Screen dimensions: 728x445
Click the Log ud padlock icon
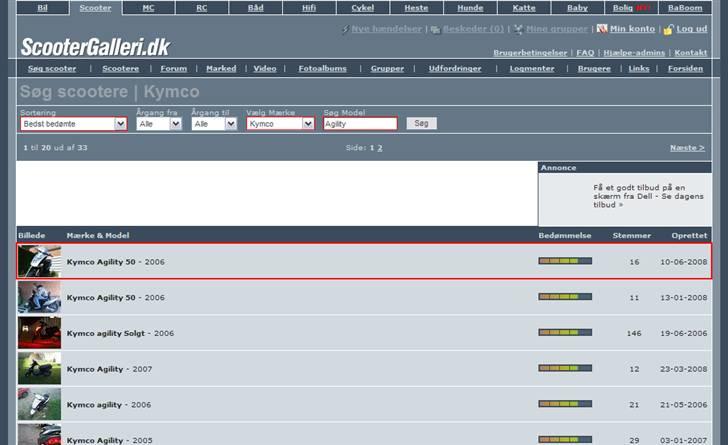[668, 29]
